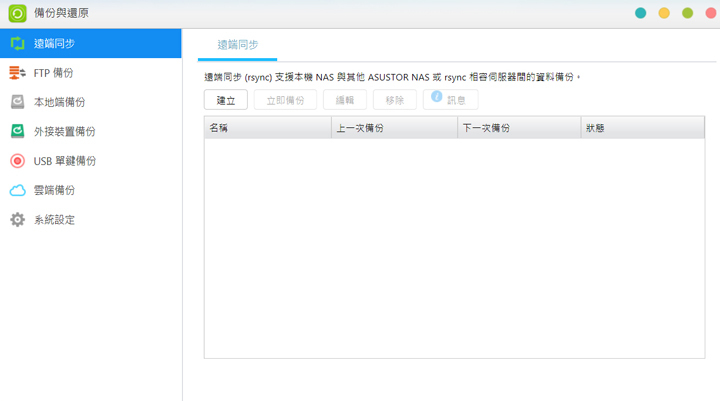
Task: Click the 本地端備份 icon
Action: coord(17,102)
